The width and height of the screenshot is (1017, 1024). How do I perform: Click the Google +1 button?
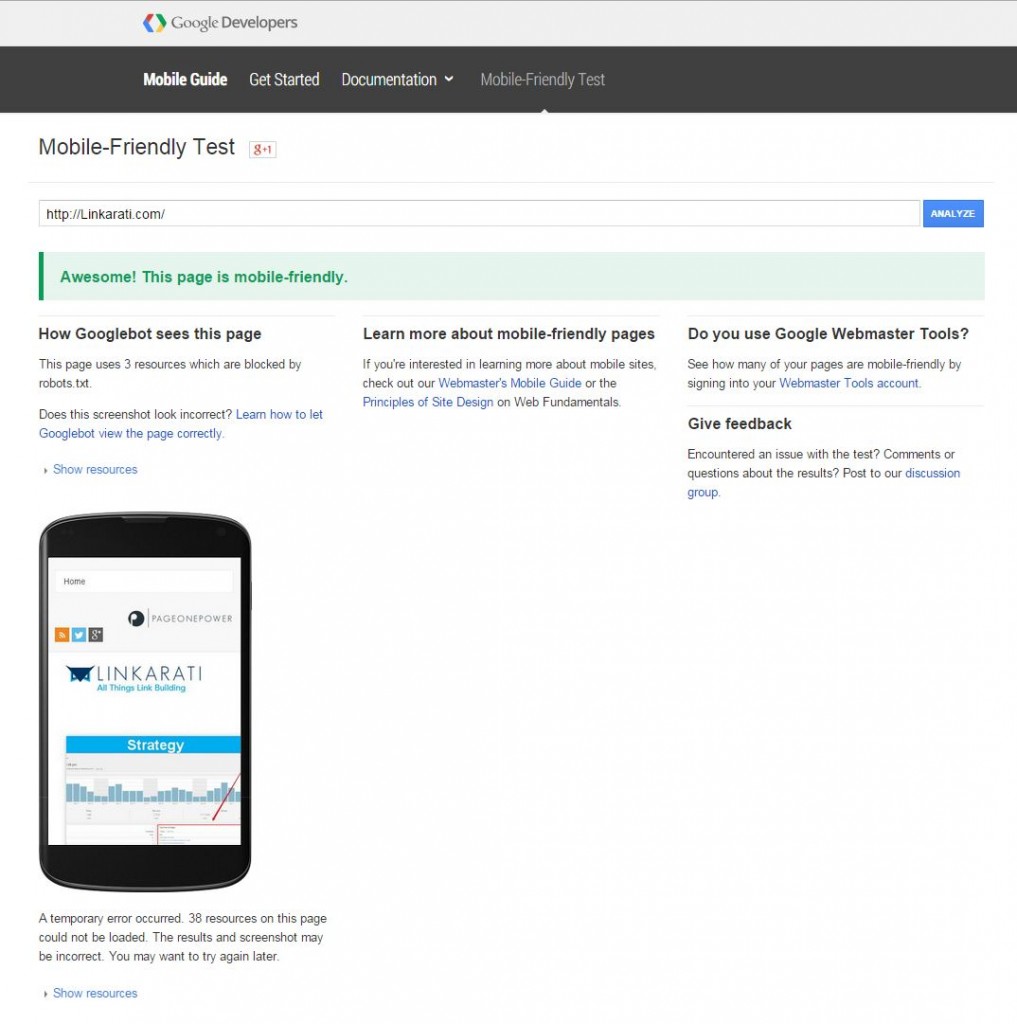[x=263, y=149]
